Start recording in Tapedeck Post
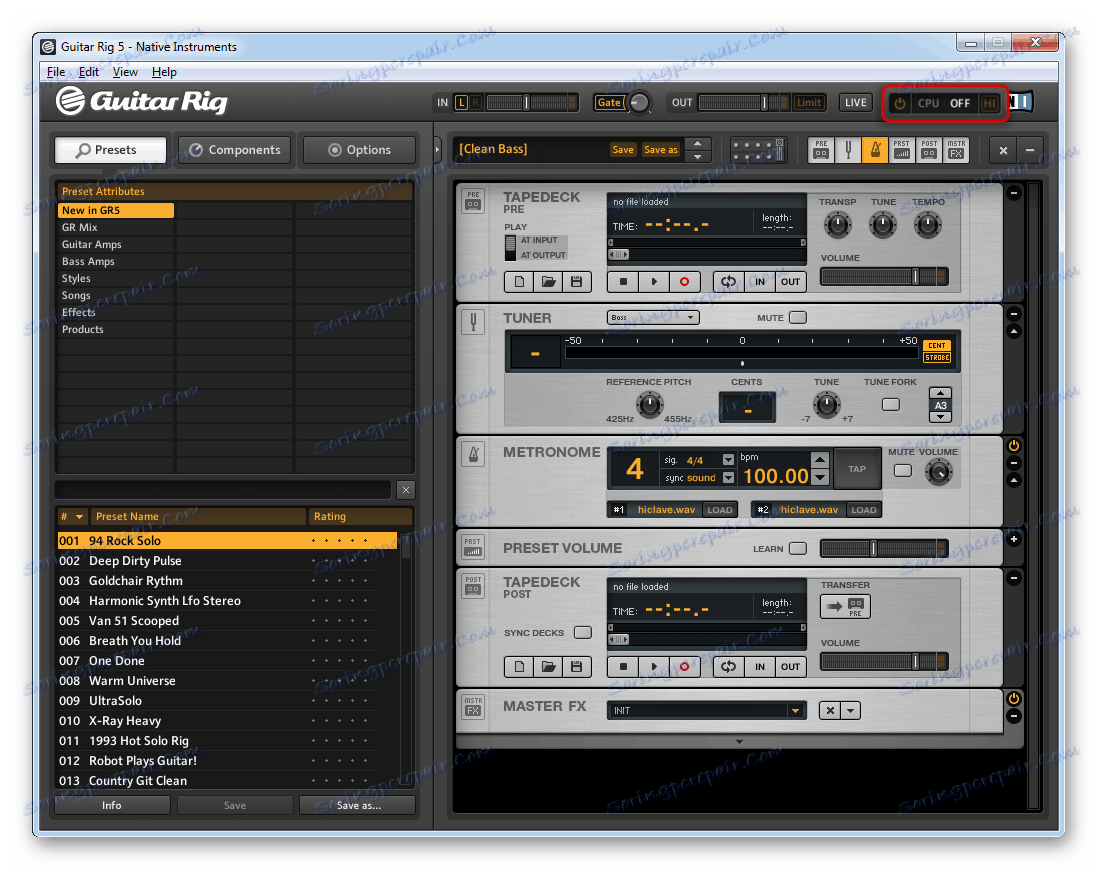This screenshot has height=870, width=1098. click(x=684, y=666)
